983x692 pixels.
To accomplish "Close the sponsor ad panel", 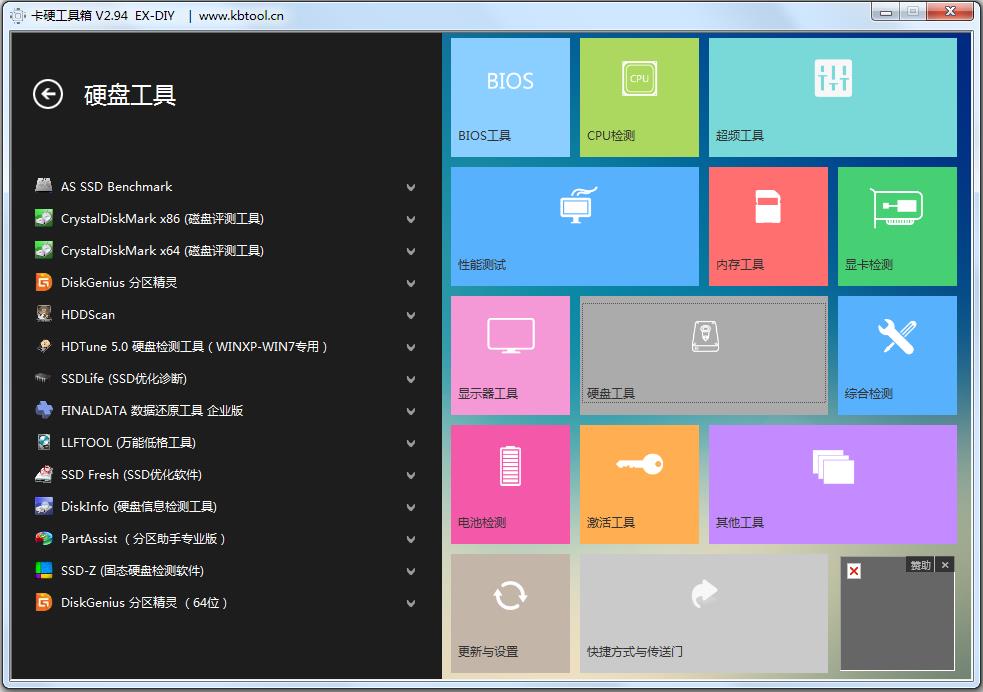I will tap(945, 565).
